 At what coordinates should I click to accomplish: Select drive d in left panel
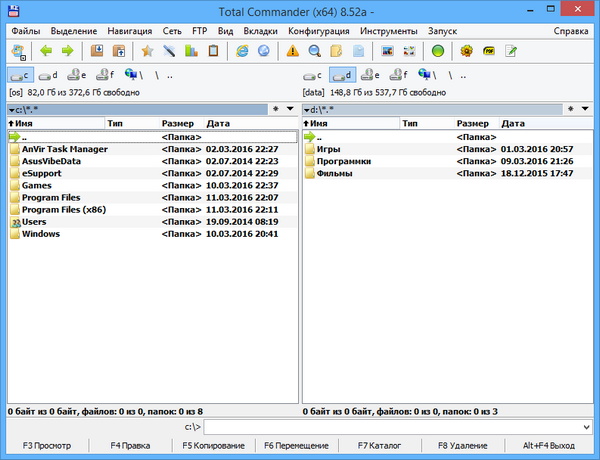click(x=47, y=74)
